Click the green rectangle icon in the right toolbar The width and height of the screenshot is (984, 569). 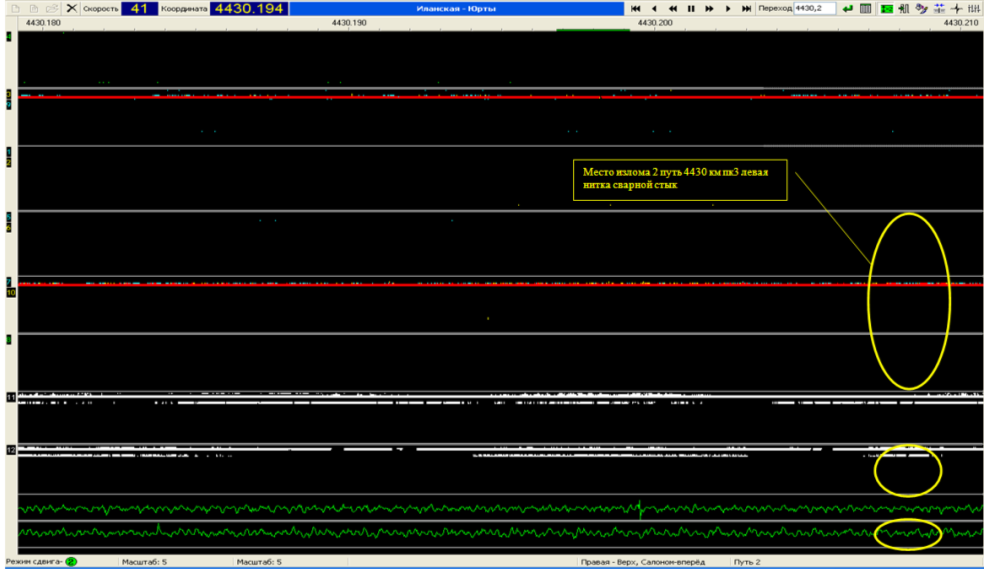point(886,8)
